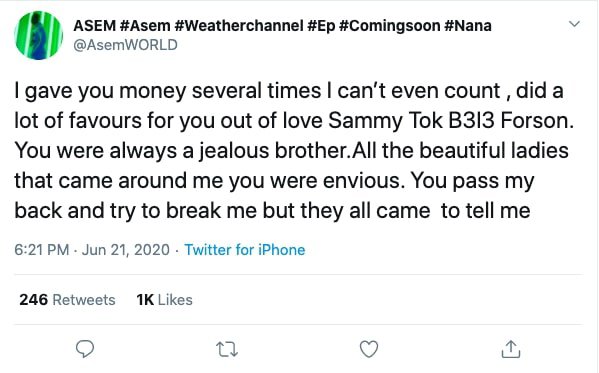Click the tweet body text
The height and width of the screenshot is (373, 599).
pos(294,151)
